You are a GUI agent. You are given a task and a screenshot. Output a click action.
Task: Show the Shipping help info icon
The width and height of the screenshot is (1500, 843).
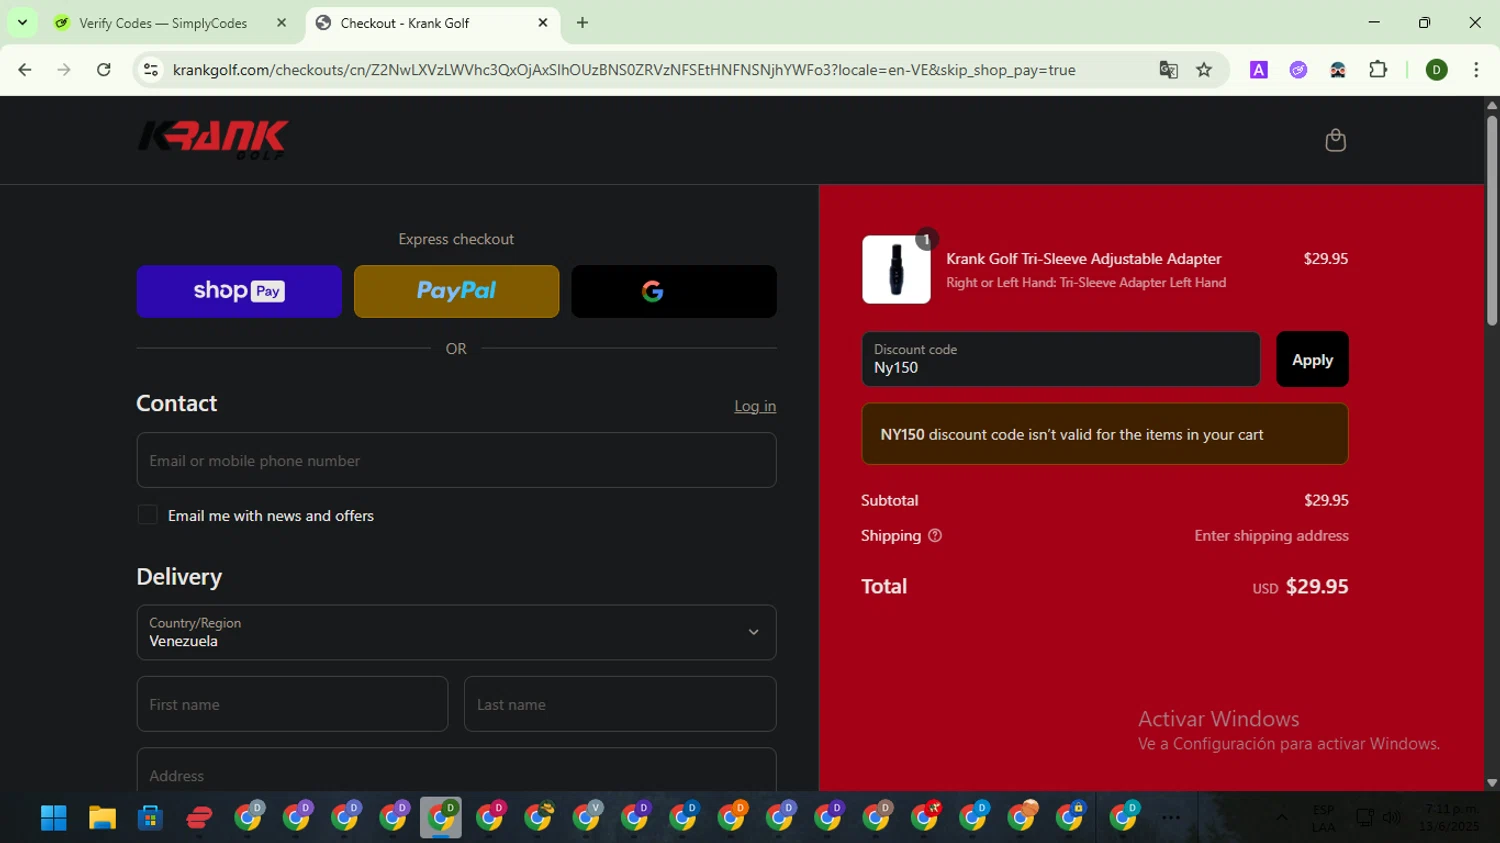(x=935, y=536)
